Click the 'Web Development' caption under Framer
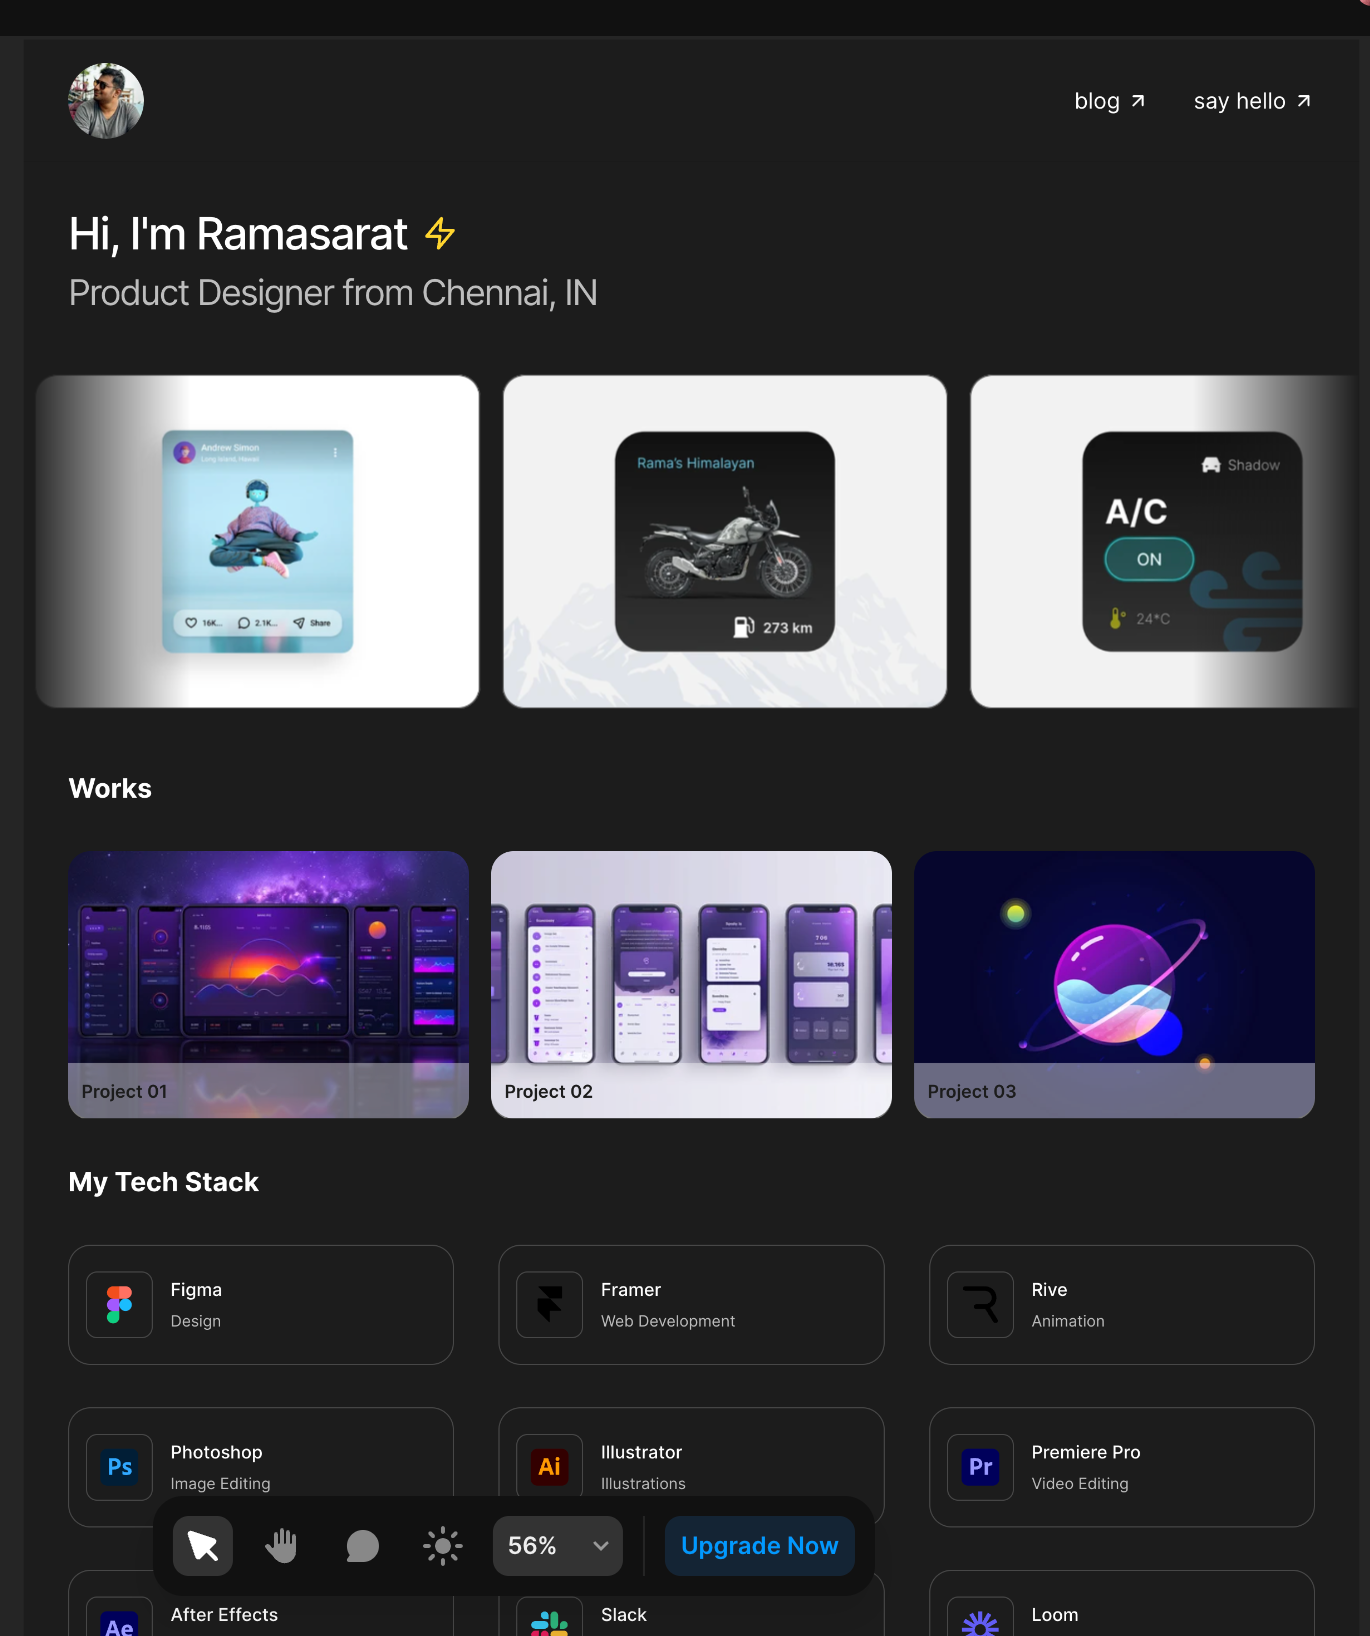Screen dimensions: 1370x1636 (668, 1321)
